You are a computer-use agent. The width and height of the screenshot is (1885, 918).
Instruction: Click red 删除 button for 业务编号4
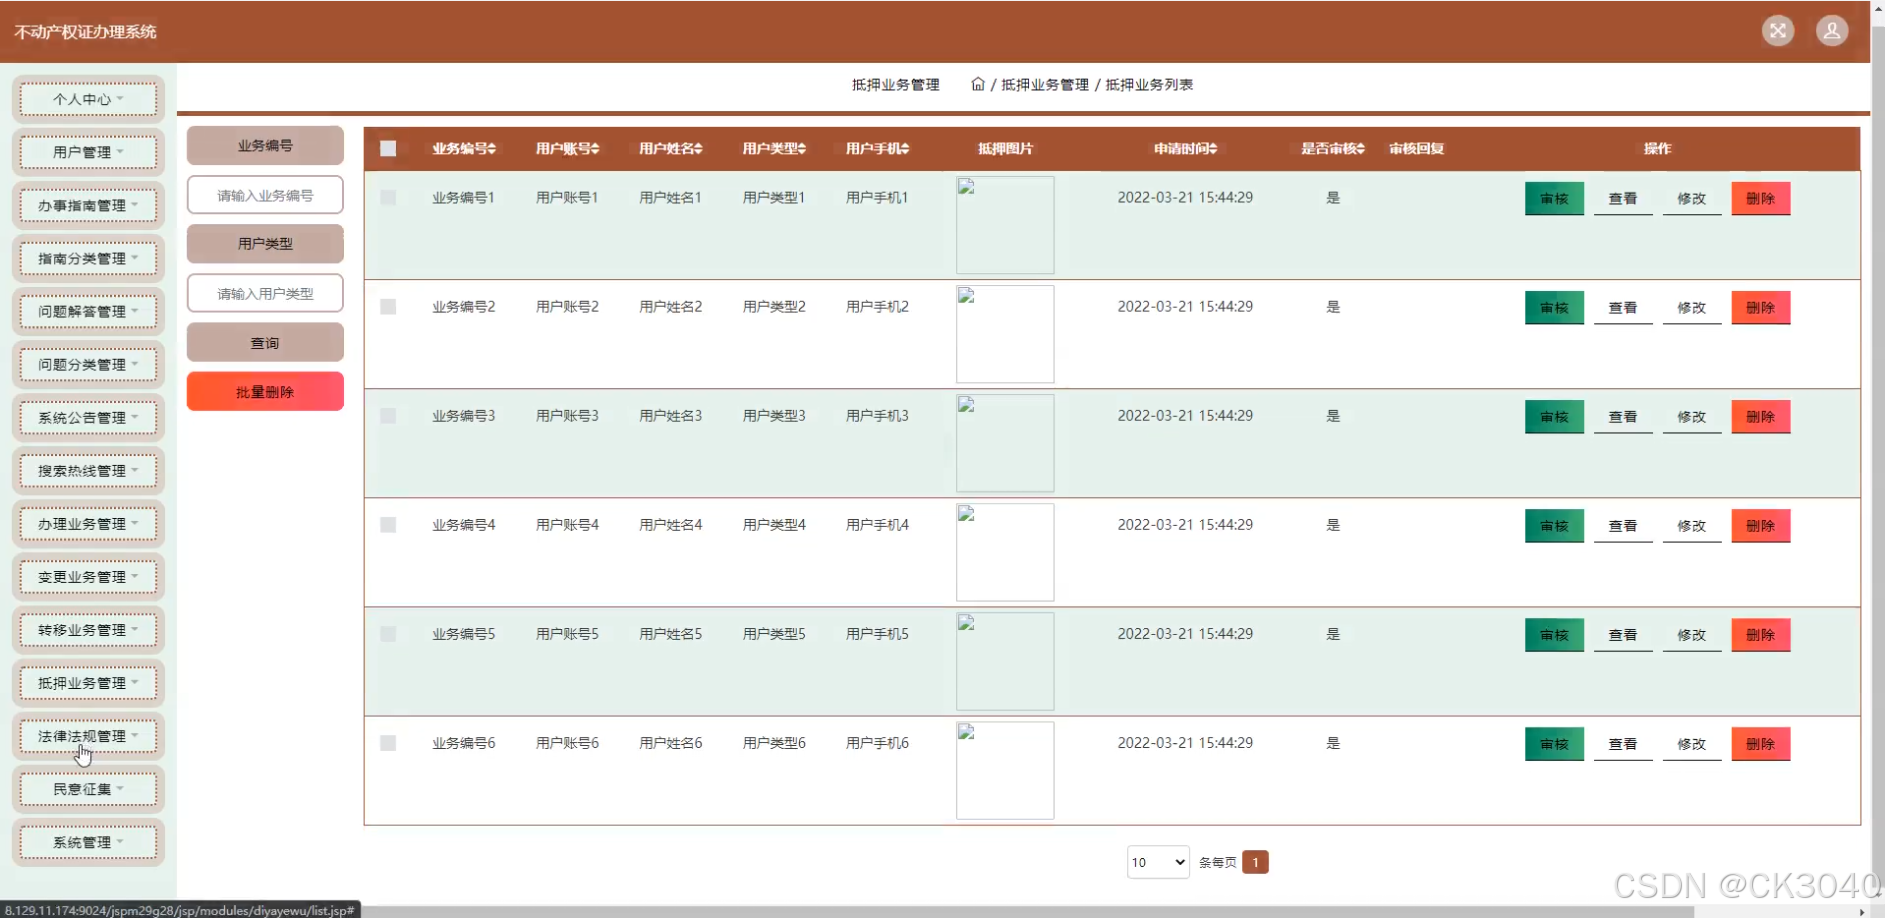pyautogui.click(x=1761, y=525)
